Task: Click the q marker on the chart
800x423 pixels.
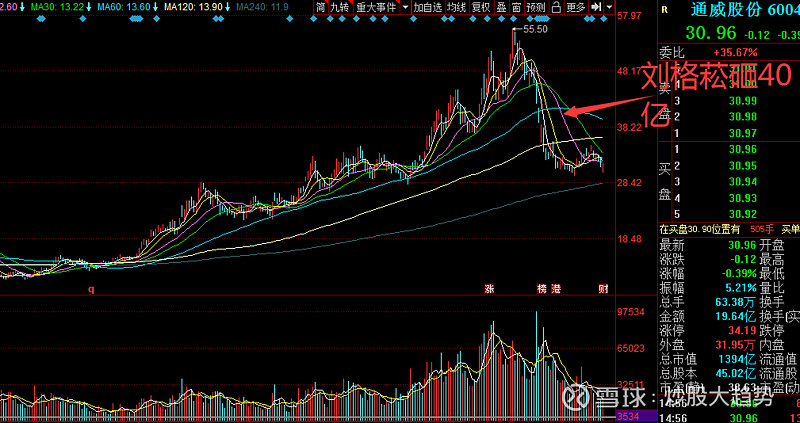Action: point(91,289)
